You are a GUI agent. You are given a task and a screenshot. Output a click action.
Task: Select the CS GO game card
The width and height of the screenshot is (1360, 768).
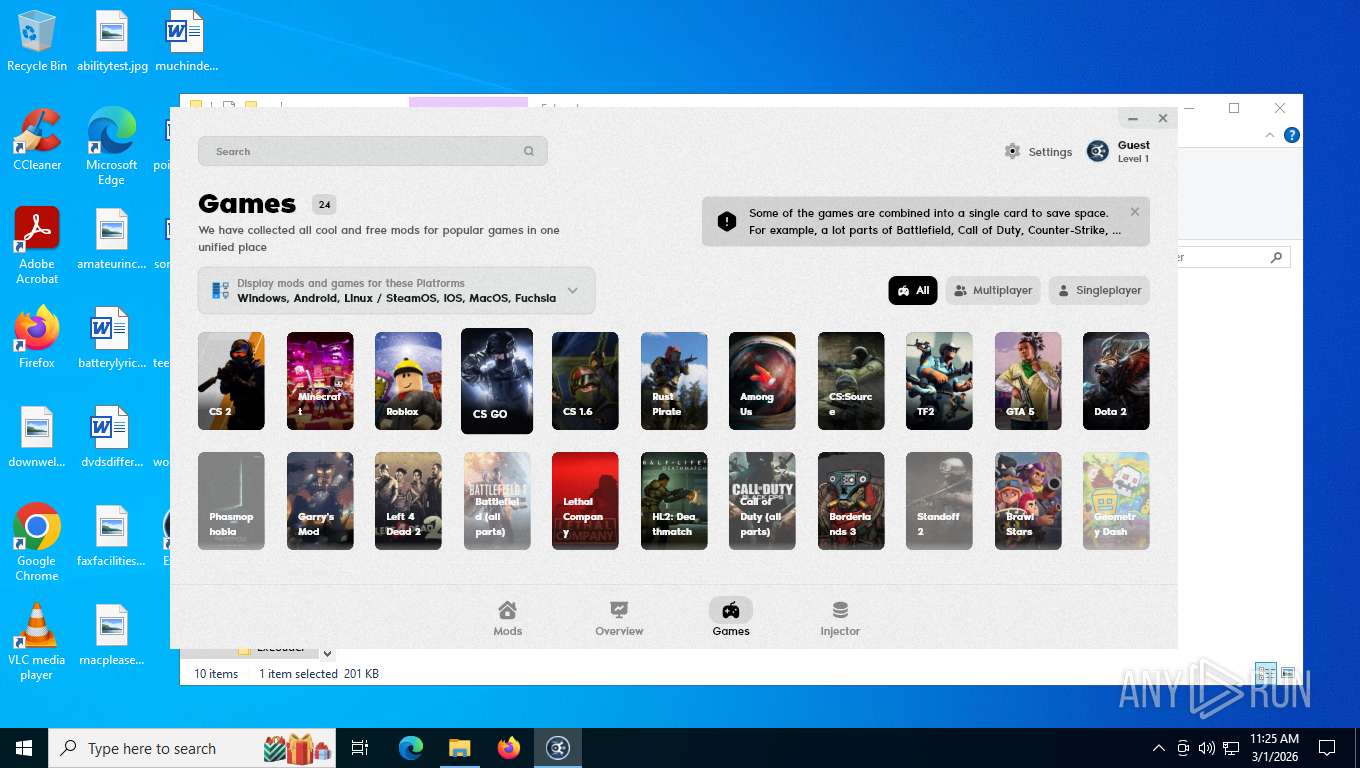coord(497,381)
